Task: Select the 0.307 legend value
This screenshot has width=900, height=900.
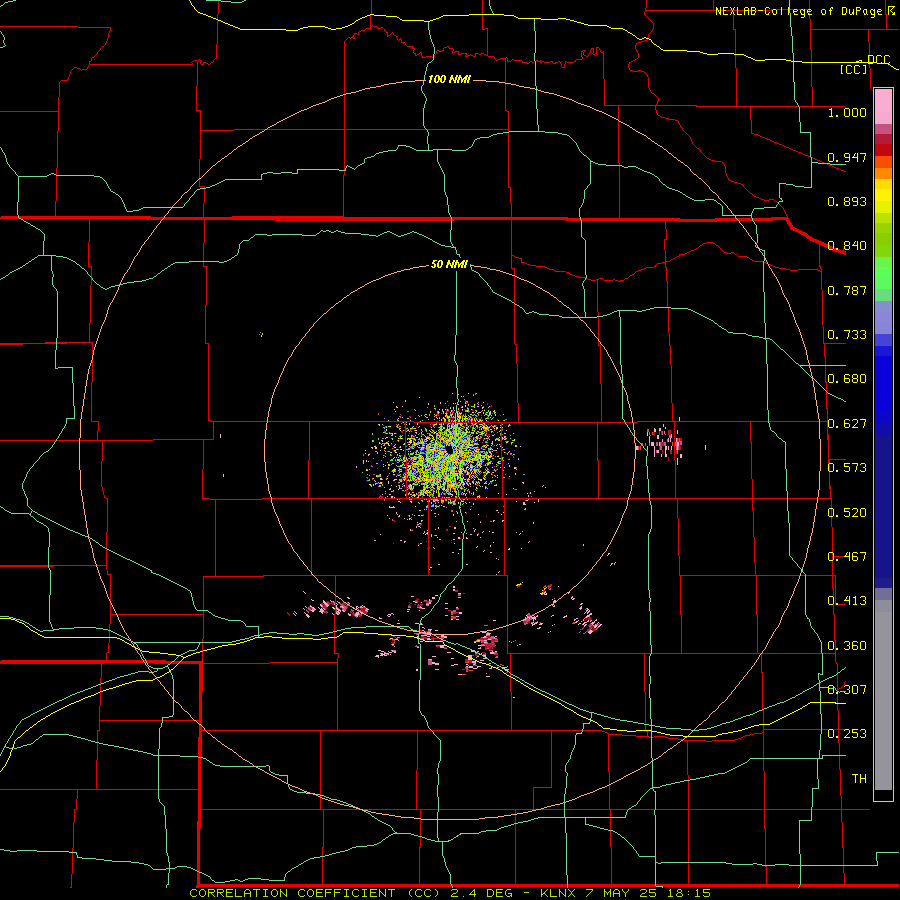Action: [x=847, y=690]
